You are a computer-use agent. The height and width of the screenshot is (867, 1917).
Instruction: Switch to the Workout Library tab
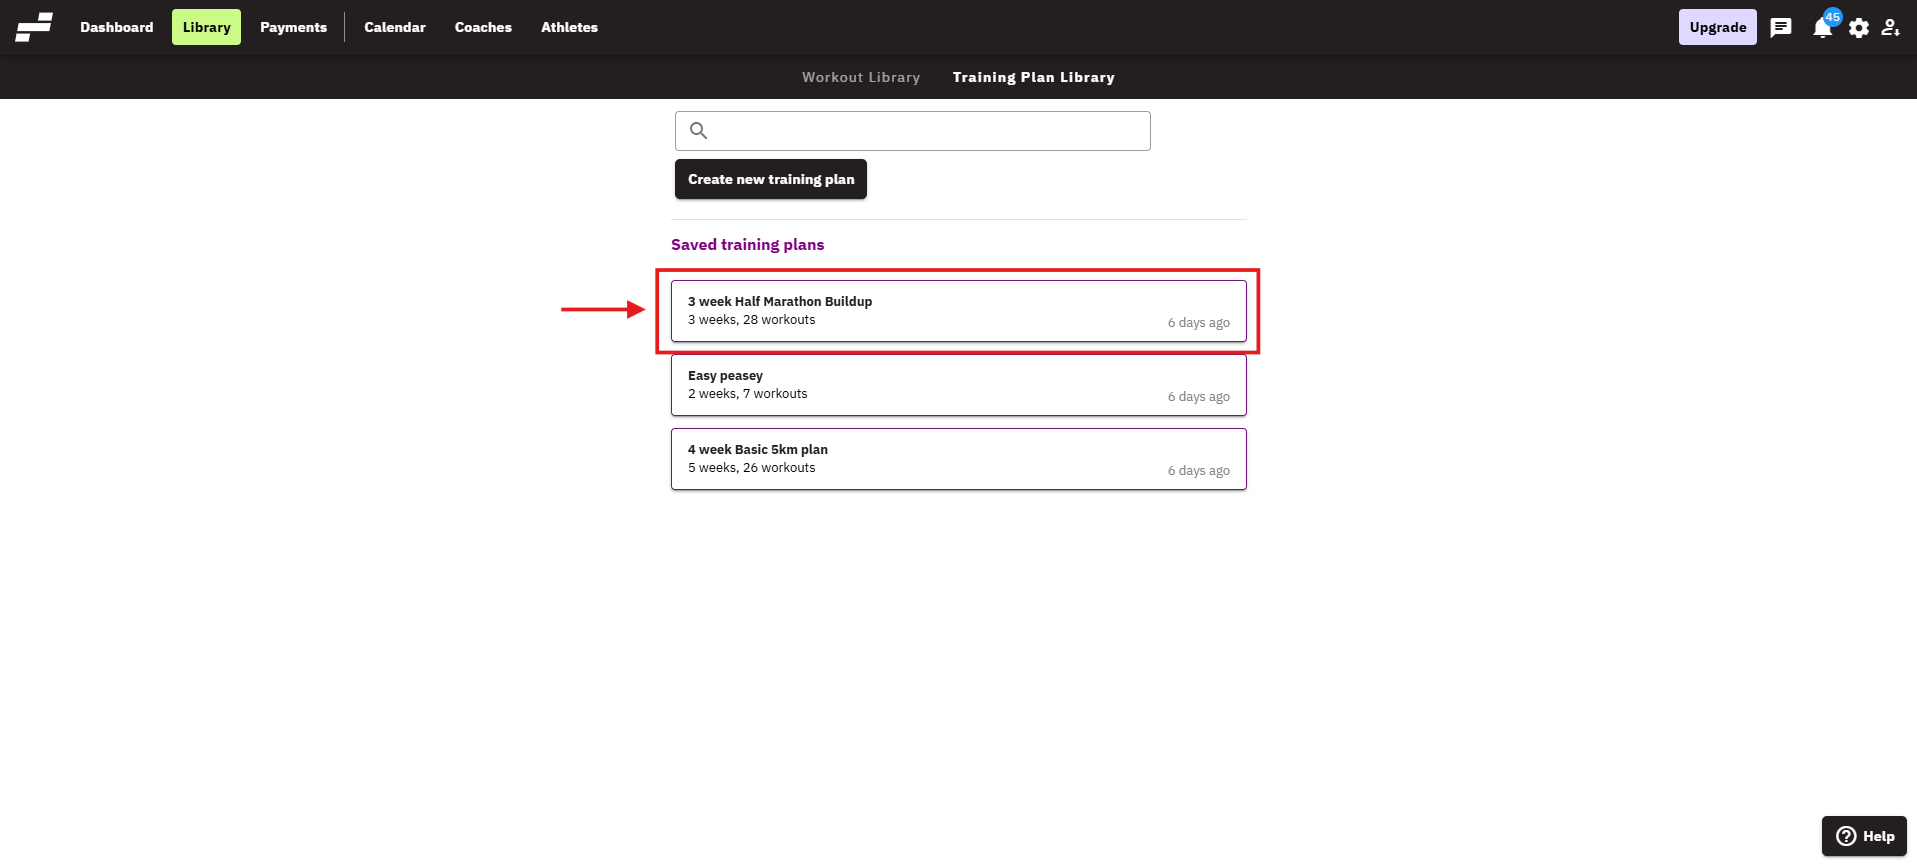[x=861, y=77]
